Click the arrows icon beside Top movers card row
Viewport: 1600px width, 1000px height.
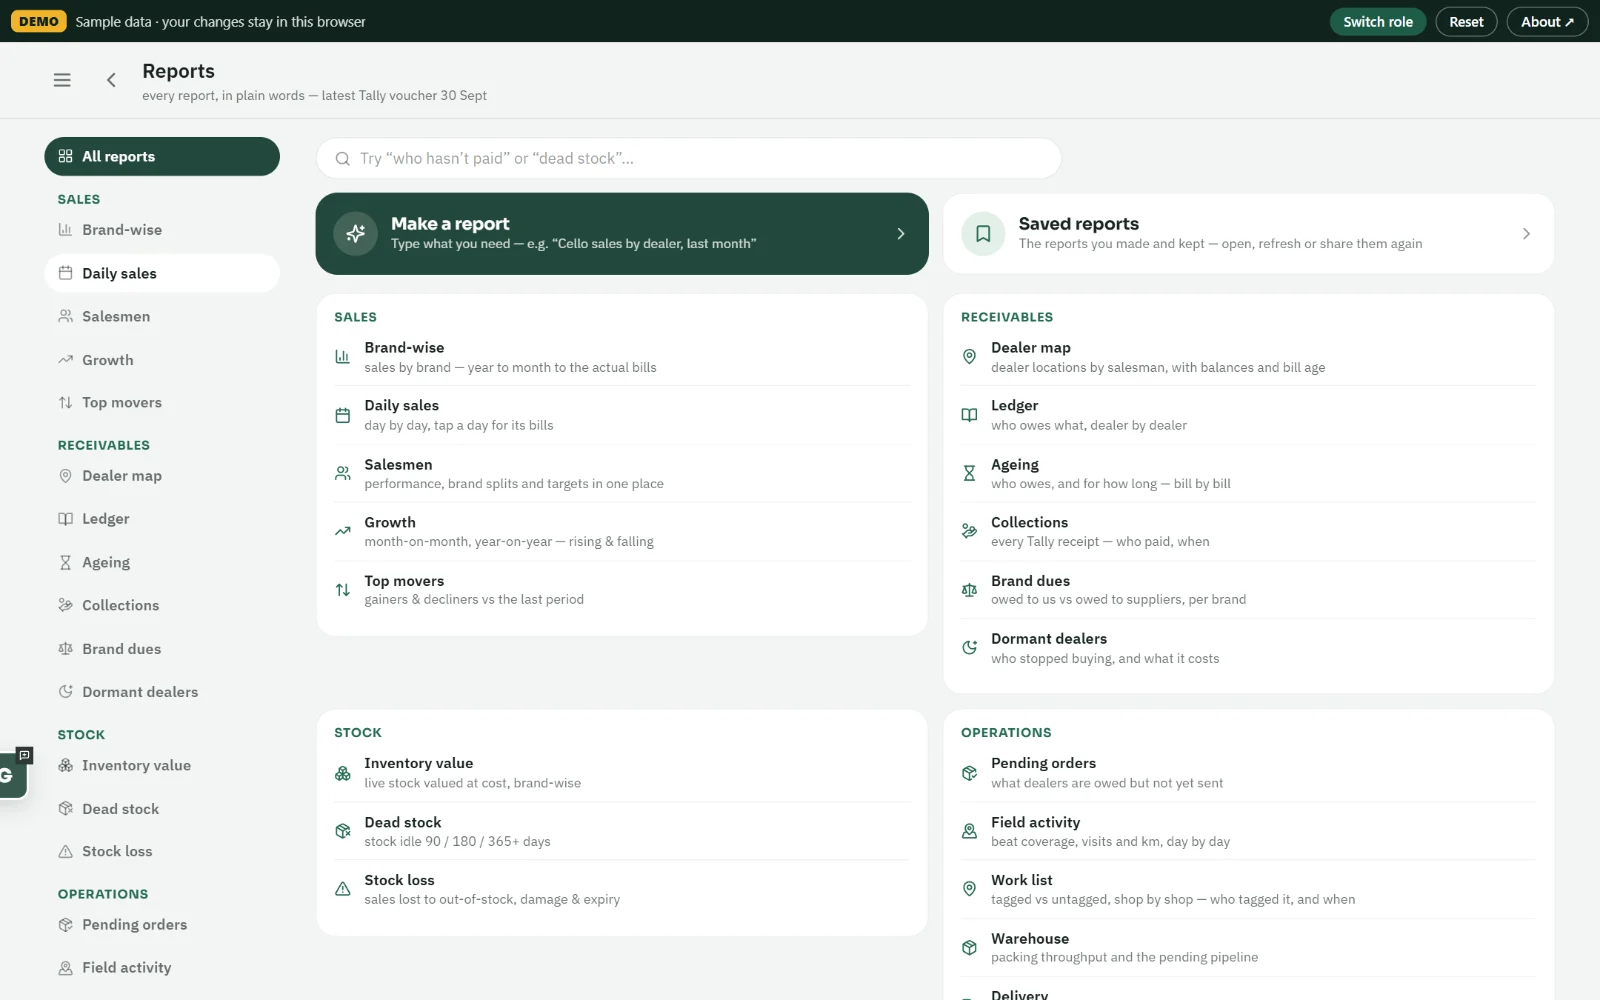click(x=343, y=590)
